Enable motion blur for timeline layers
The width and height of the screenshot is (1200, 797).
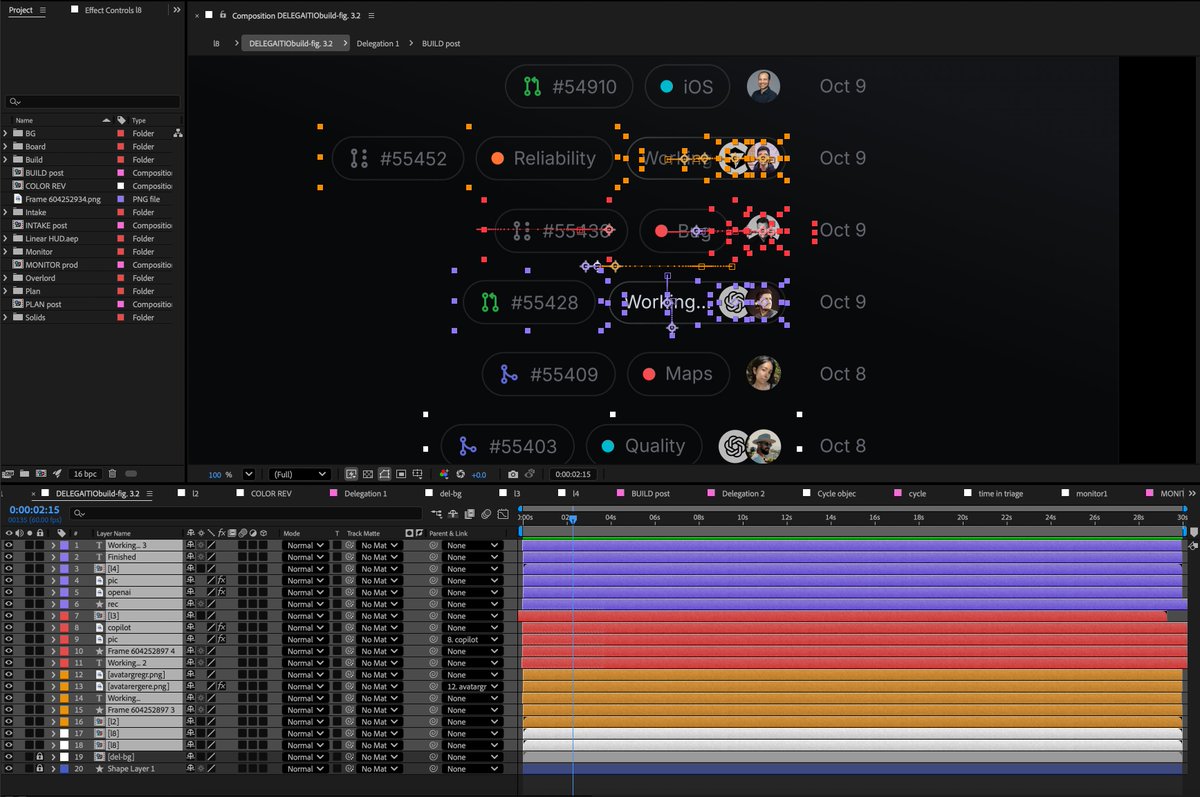pos(484,513)
